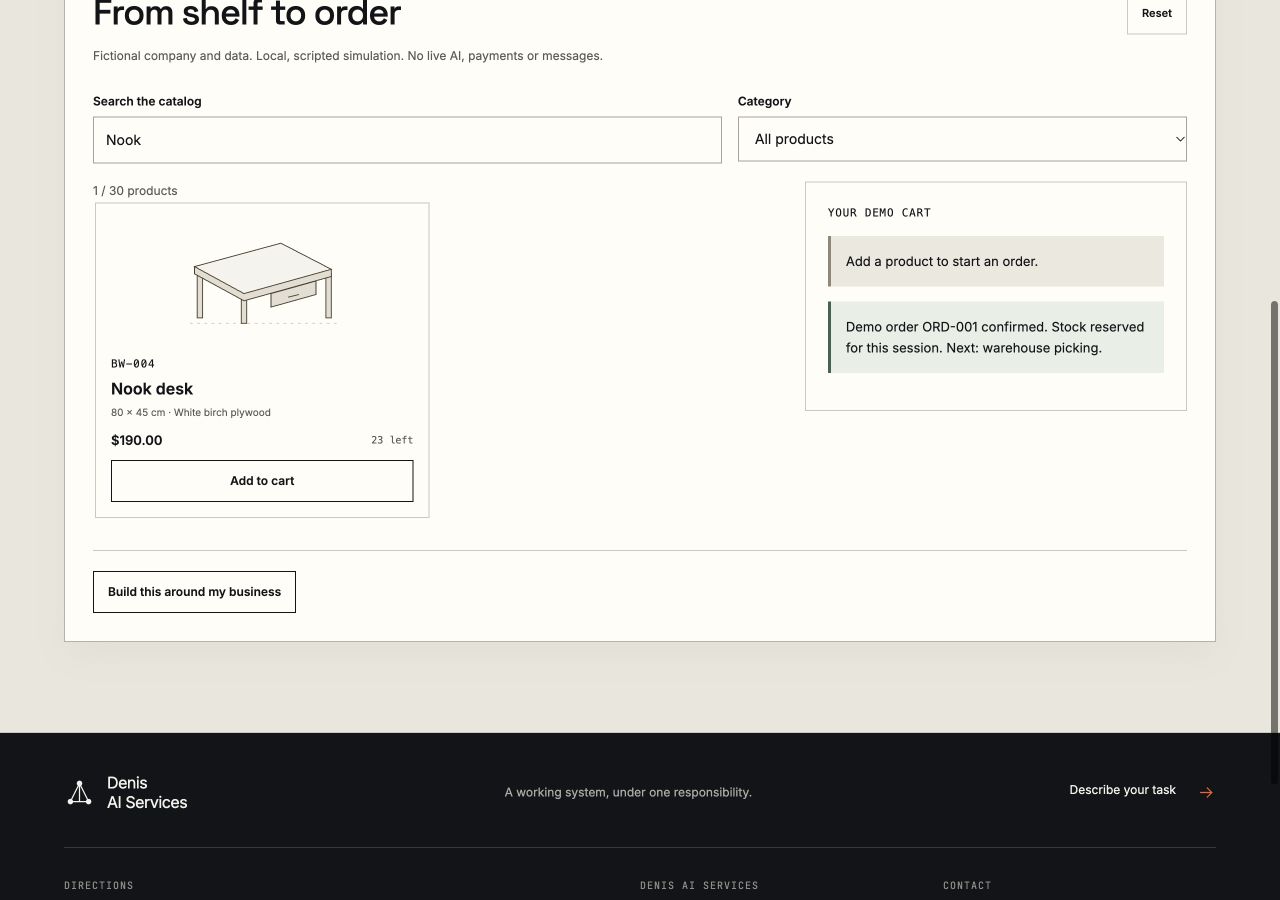The width and height of the screenshot is (1280, 900).
Task: Follow the Describe your task link
Action: pyautogui.click(x=1122, y=790)
